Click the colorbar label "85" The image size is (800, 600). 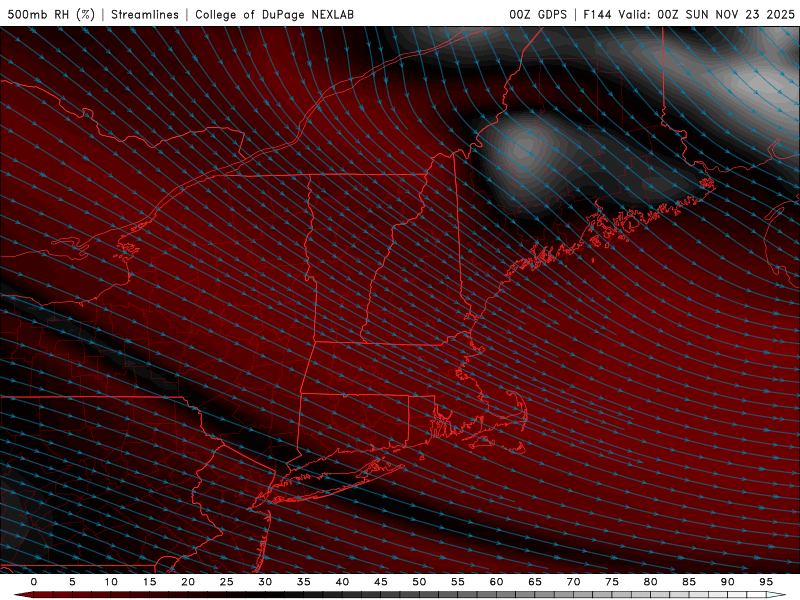[688, 582]
